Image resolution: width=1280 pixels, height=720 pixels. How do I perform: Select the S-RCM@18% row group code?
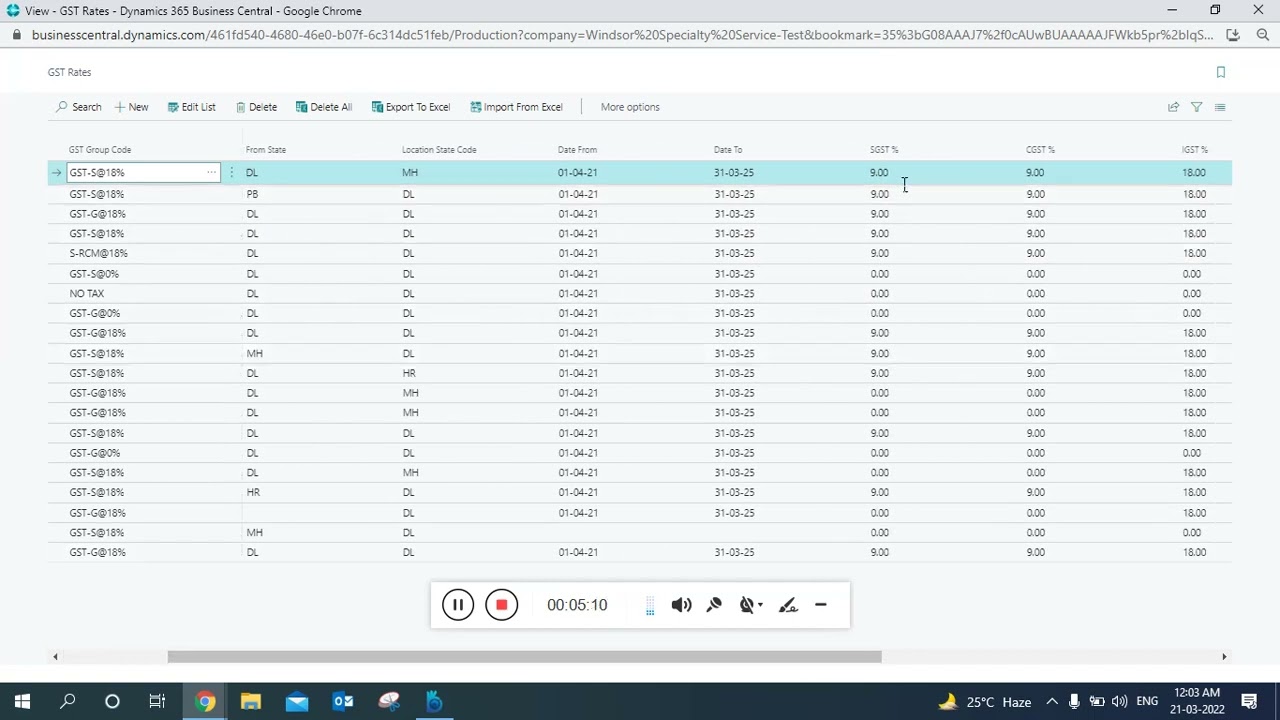click(x=98, y=254)
